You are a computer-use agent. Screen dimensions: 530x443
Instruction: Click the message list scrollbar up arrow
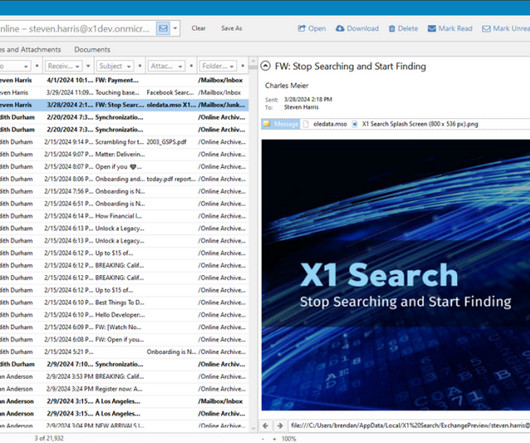[x=253, y=61]
